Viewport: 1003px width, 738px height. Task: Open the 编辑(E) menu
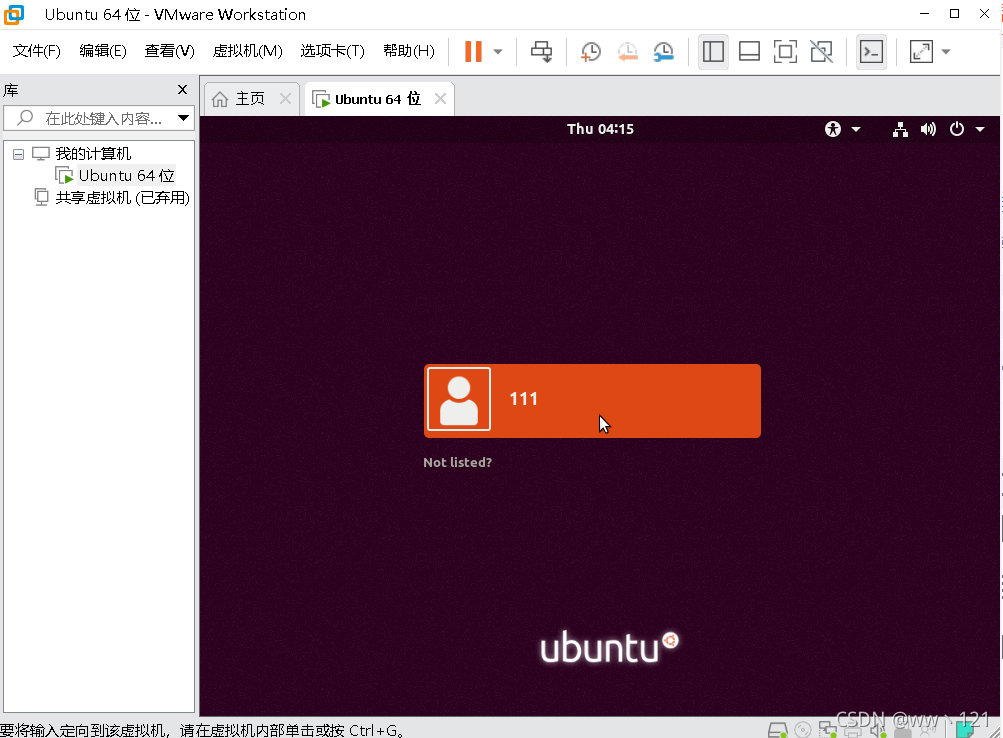coord(103,51)
